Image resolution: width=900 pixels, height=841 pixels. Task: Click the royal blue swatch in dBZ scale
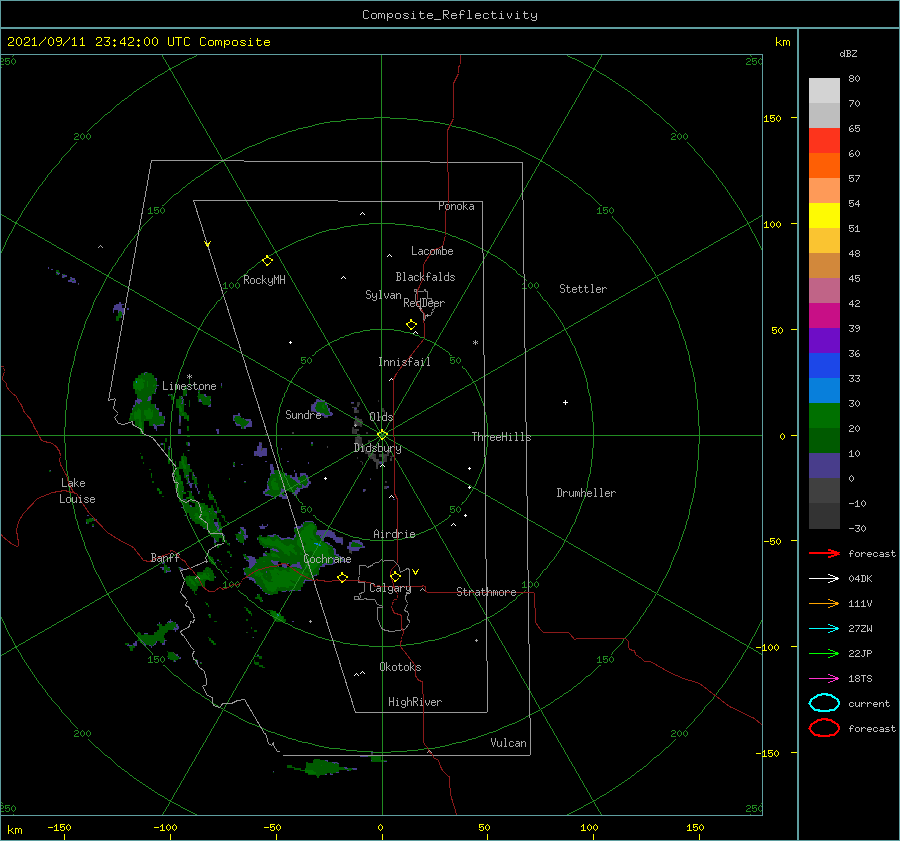coord(824,366)
